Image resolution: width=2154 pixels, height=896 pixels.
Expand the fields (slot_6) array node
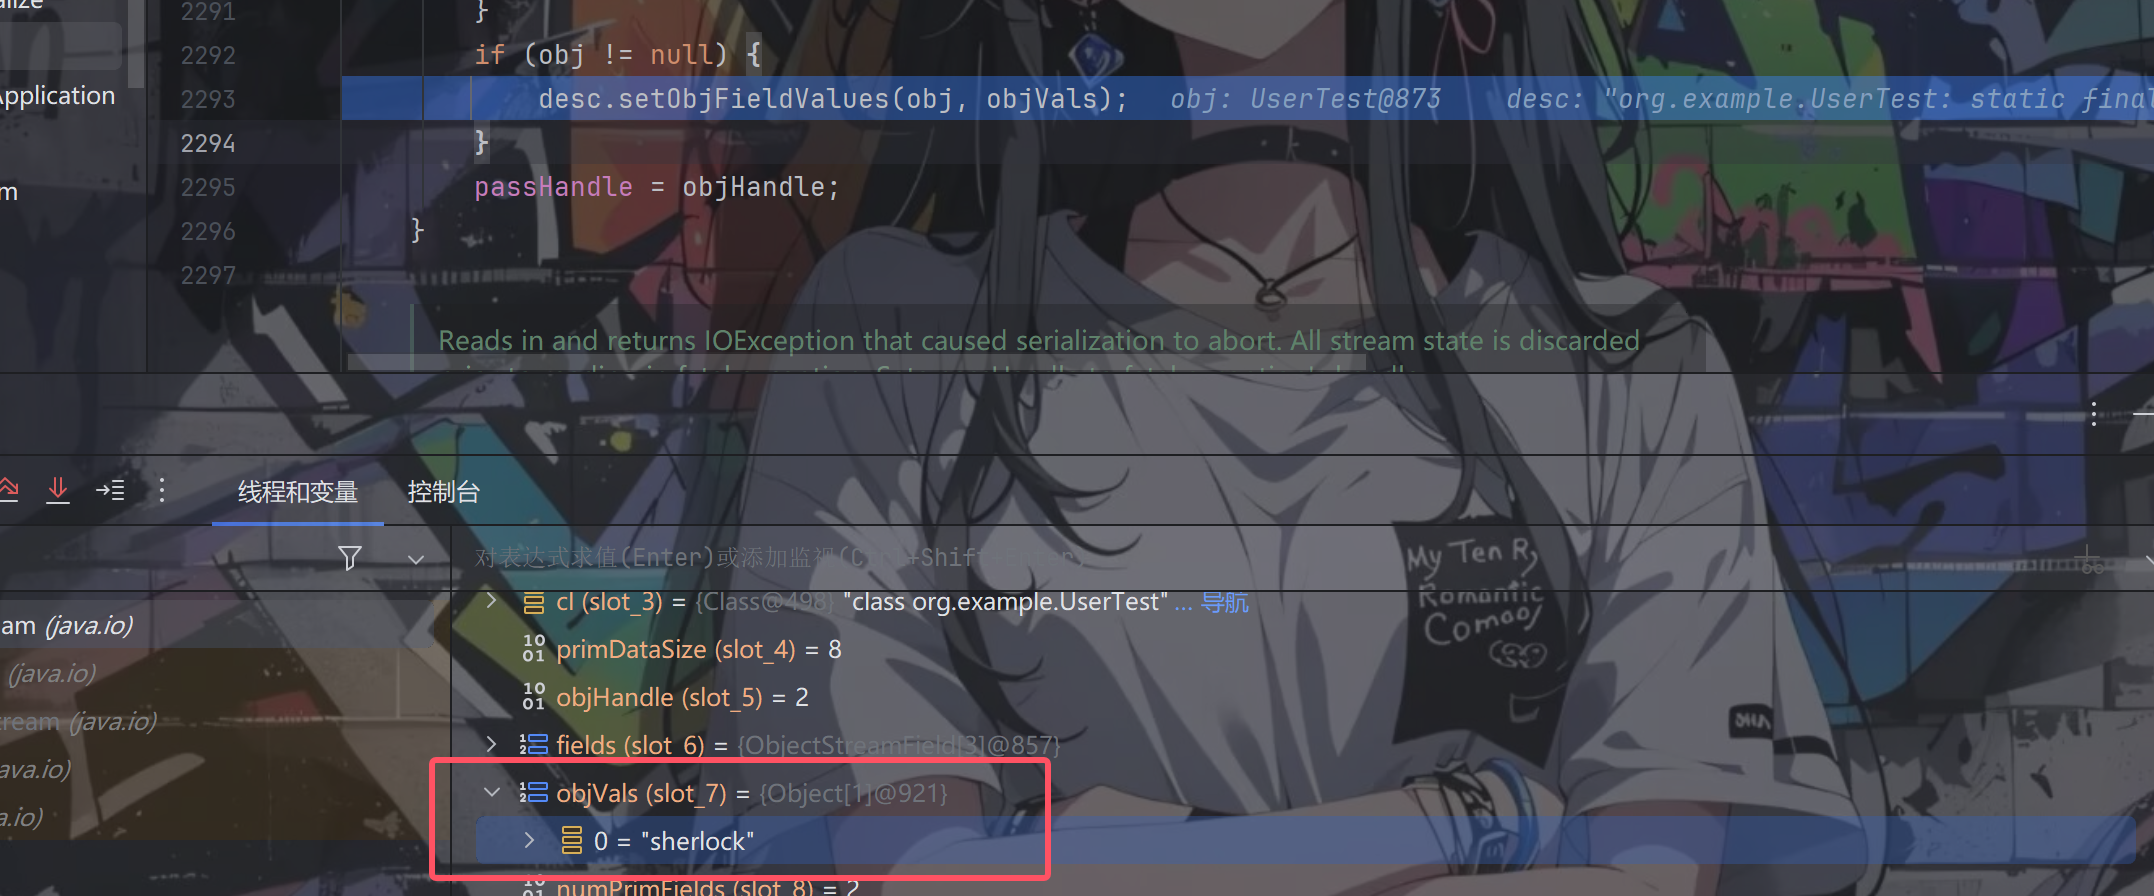coord(491,745)
